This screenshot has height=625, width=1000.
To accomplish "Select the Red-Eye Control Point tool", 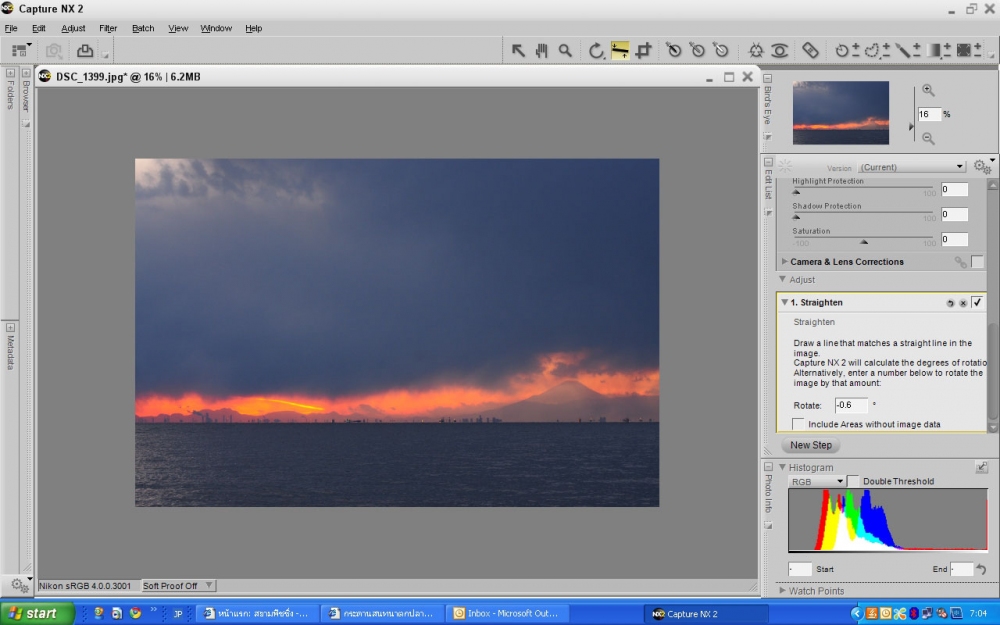I will click(779, 50).
